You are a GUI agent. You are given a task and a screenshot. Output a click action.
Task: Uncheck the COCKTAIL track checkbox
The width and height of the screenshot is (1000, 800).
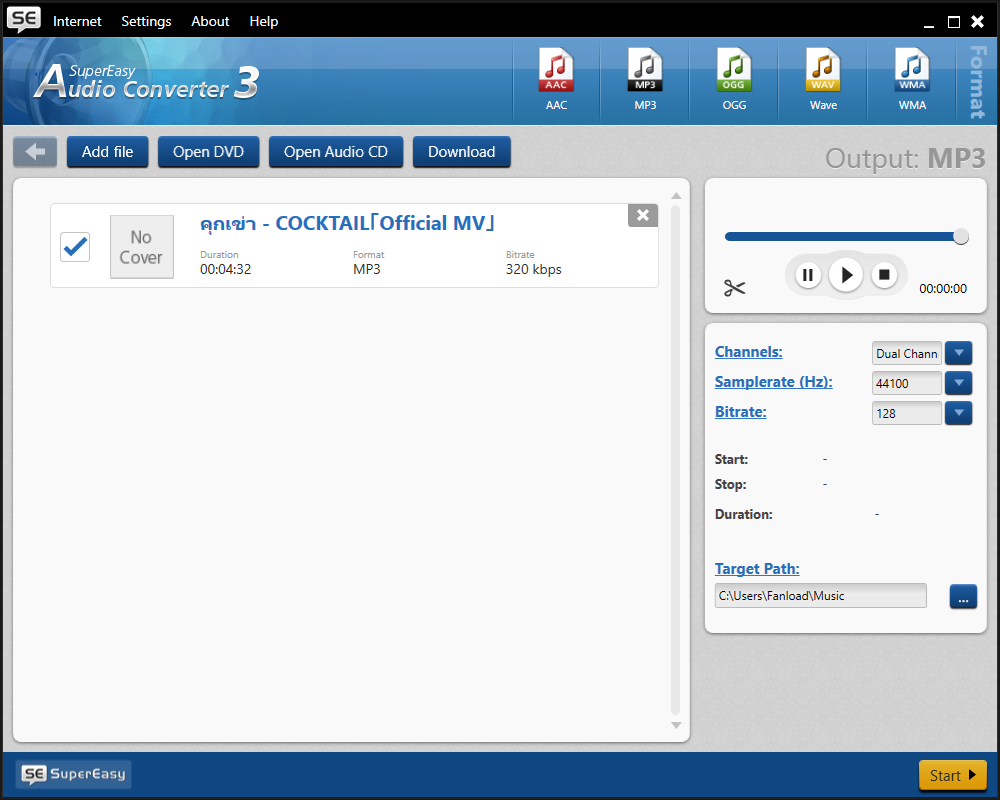(x=75, y=247)
